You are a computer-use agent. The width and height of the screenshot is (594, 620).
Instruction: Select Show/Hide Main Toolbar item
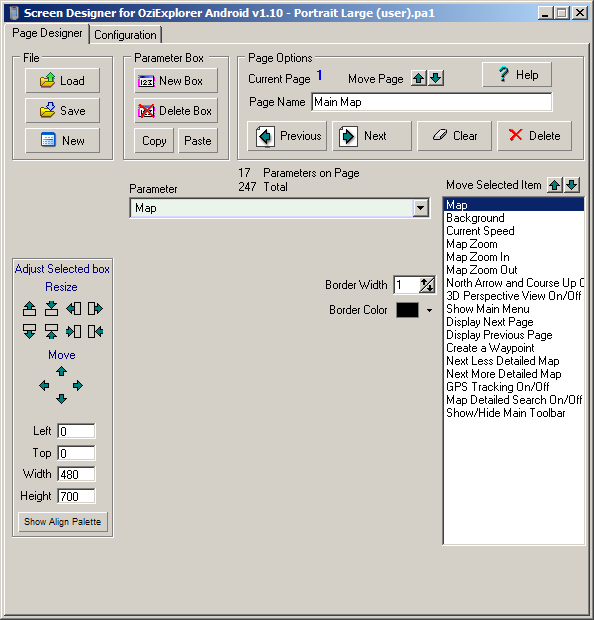pos(514,413)
